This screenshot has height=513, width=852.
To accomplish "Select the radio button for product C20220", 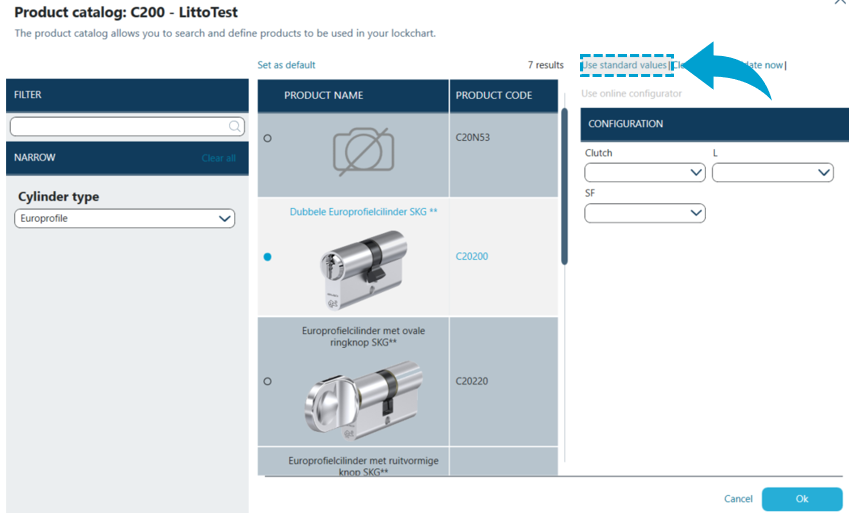I will (x=267, y=381).
